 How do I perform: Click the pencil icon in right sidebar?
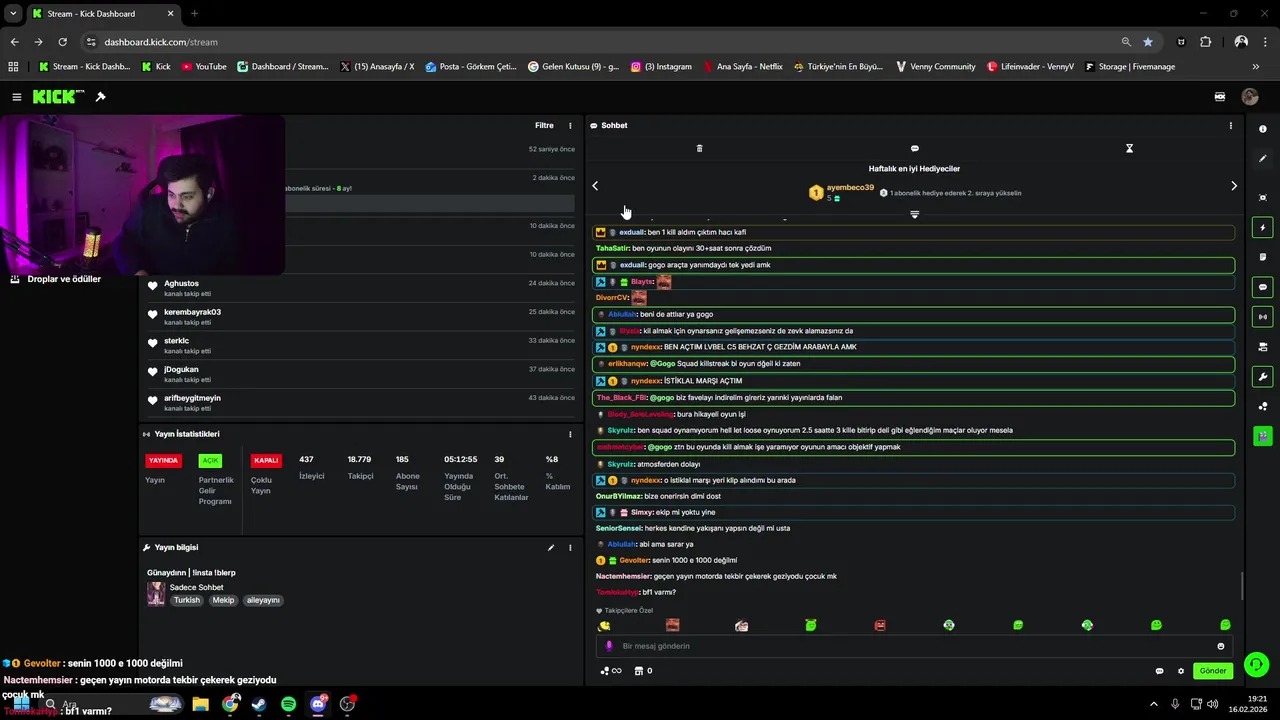(x=1262, y=159)
